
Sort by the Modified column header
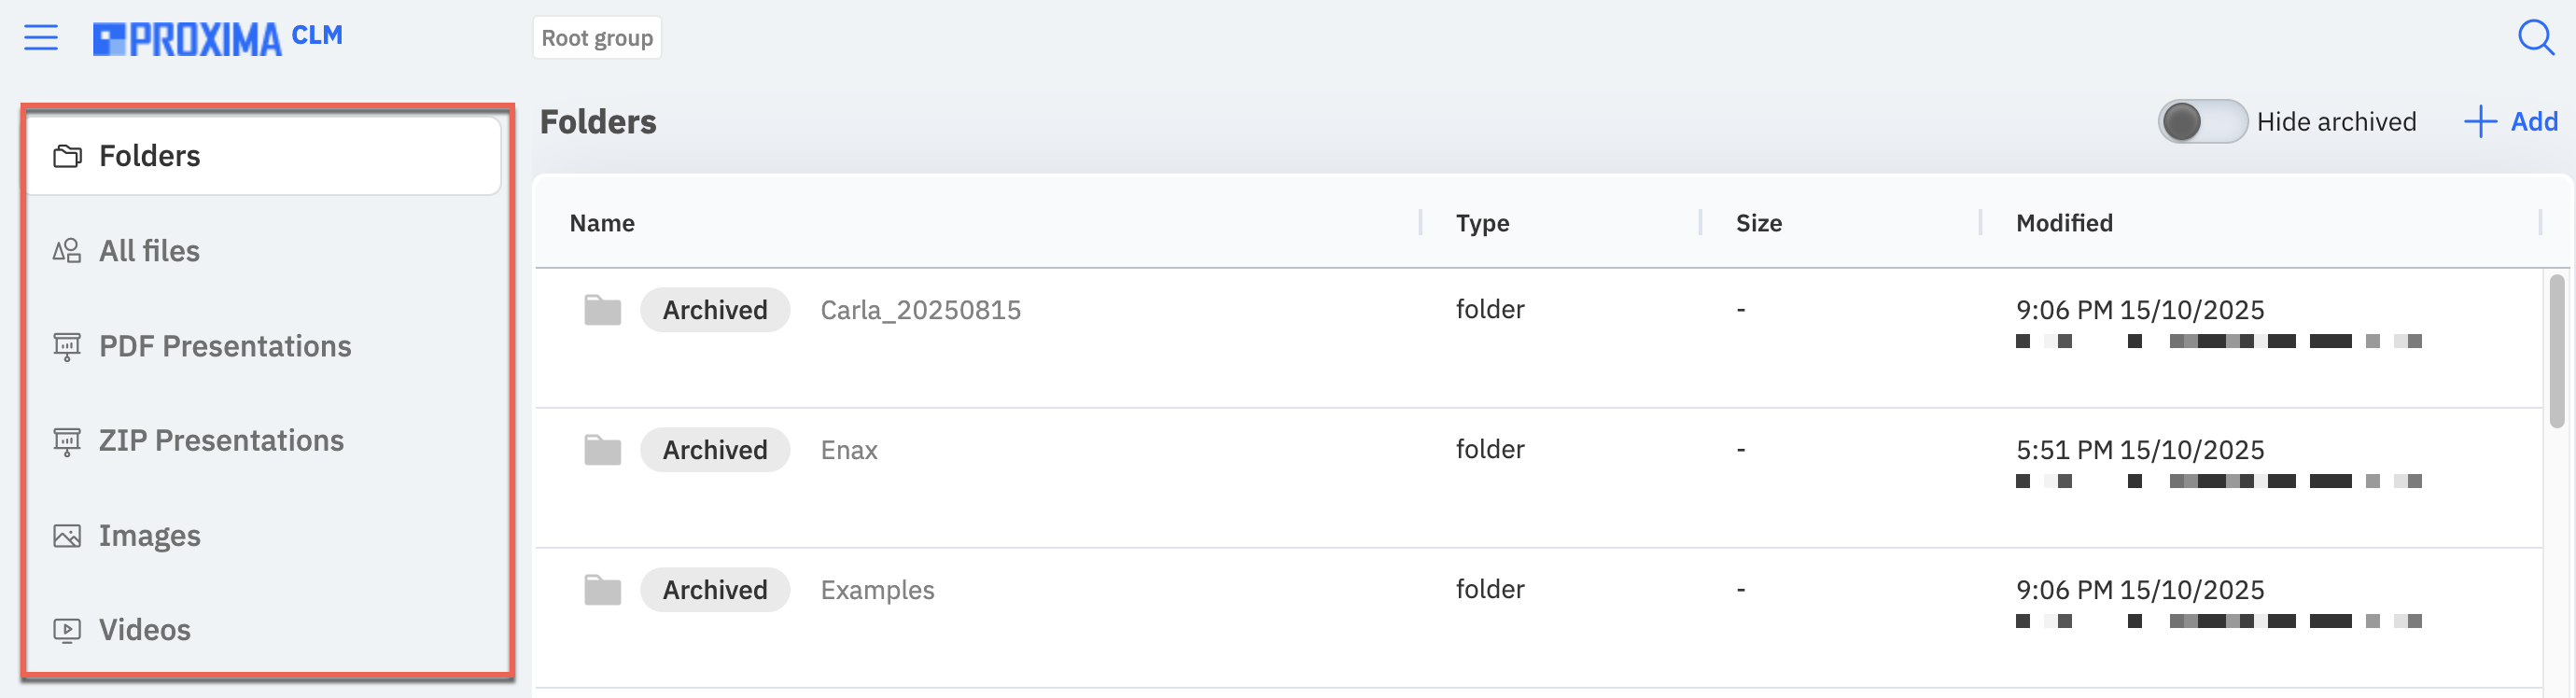pos(2064,223)
